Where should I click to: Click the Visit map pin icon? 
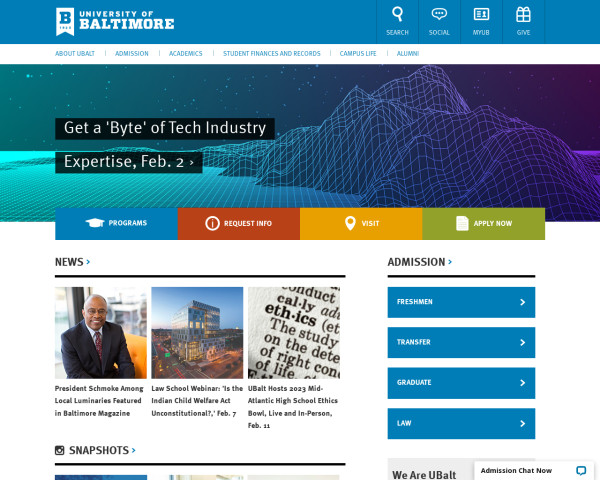coord(350,223)
